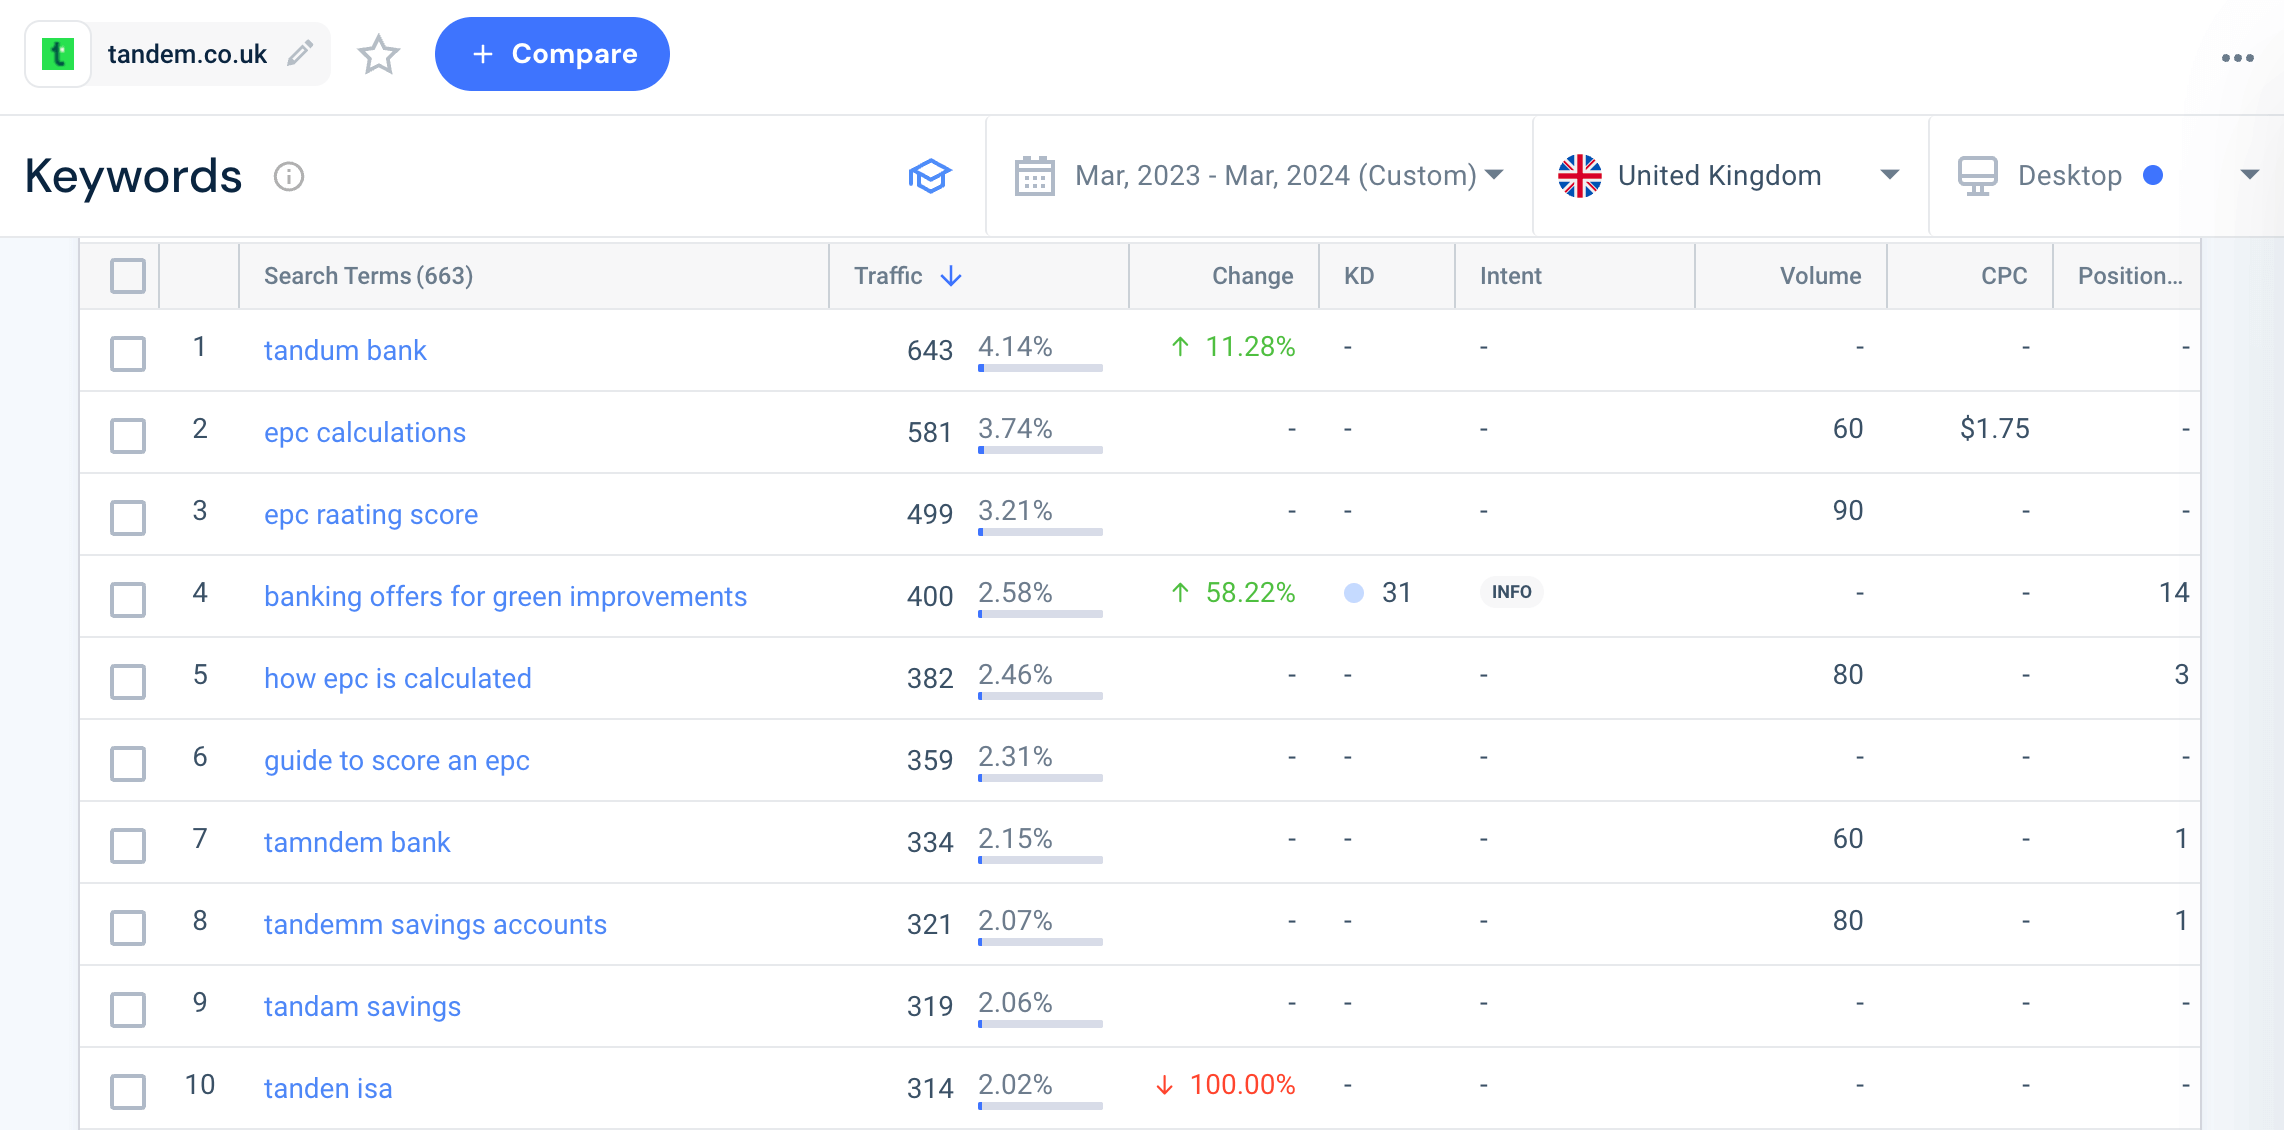Viewport: 2284px width, 1130px height.
Task: Star tandem.co.uk as a favorite
Action: [x=378, y=56]
